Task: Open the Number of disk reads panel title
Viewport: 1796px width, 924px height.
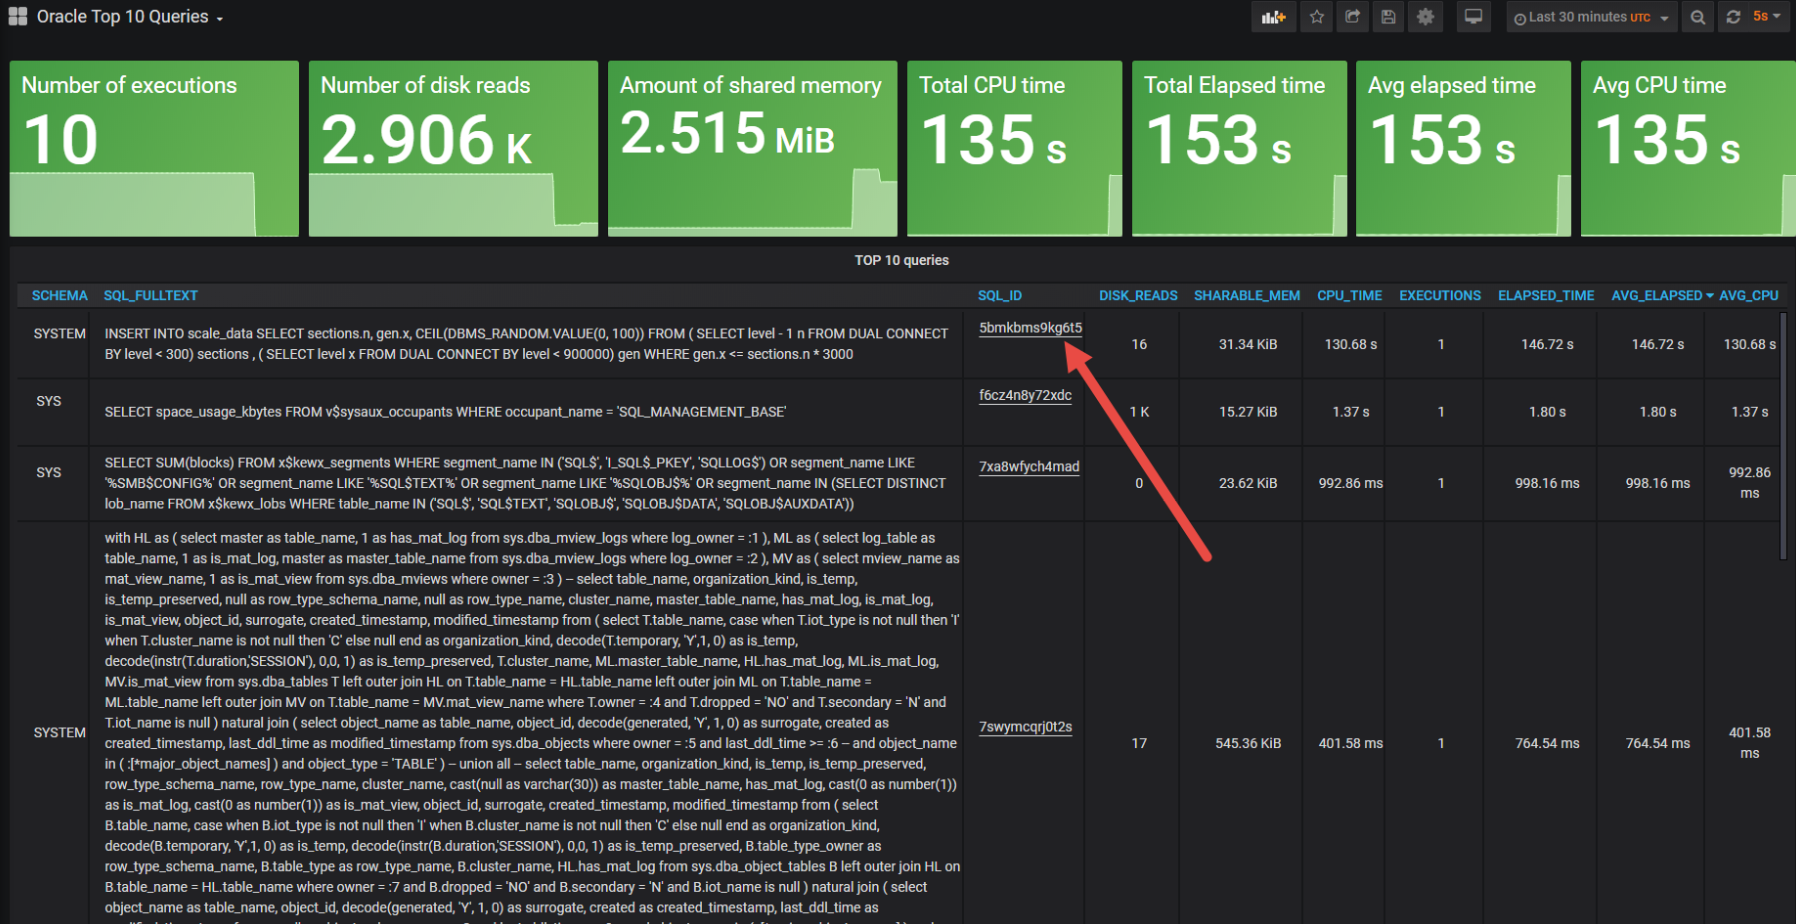Action: click(425, 86)
